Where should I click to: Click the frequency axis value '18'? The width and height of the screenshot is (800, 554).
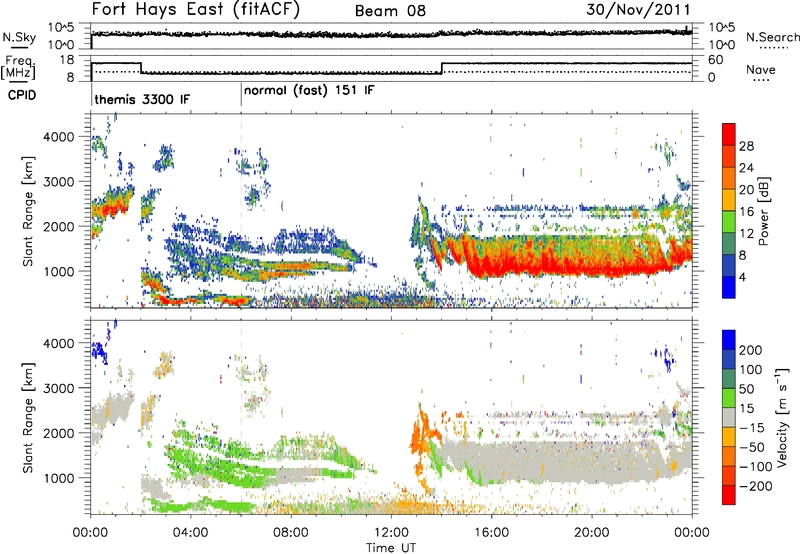67,60
